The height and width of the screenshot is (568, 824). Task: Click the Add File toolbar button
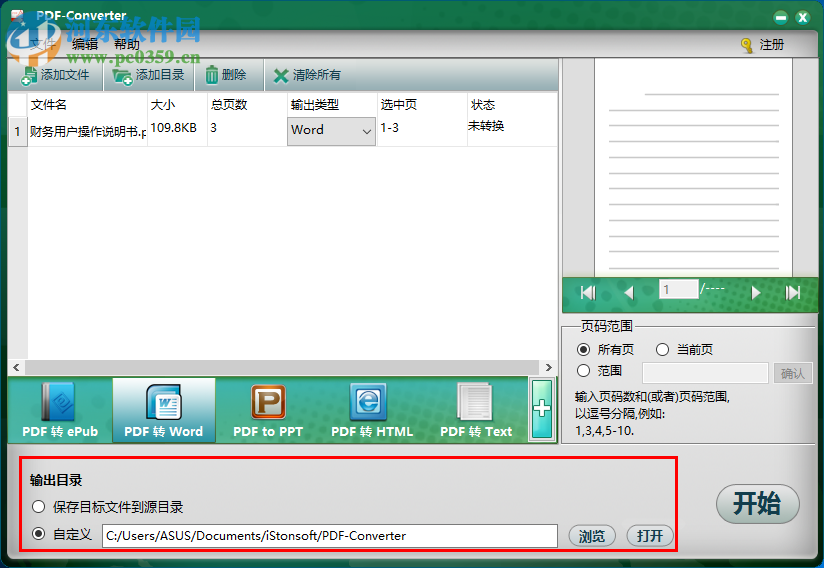coord(55,75)
